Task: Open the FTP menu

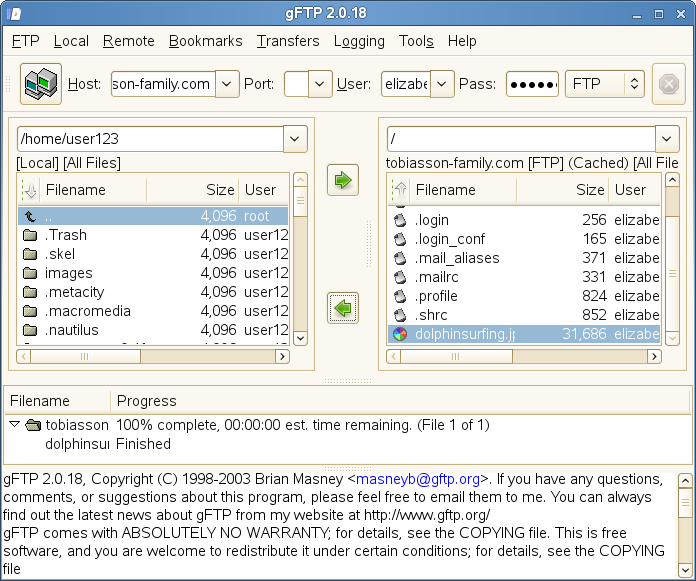Action: pyautogui.click(x=25, y=41)
